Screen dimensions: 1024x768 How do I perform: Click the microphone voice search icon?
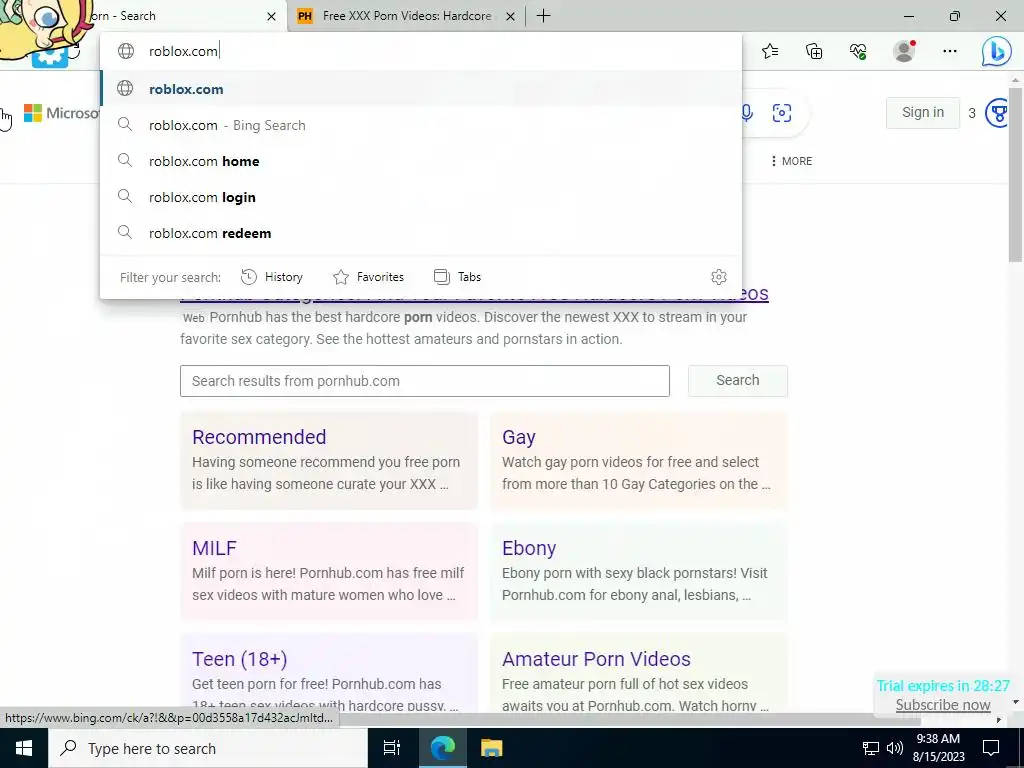(x=747, y=113)
